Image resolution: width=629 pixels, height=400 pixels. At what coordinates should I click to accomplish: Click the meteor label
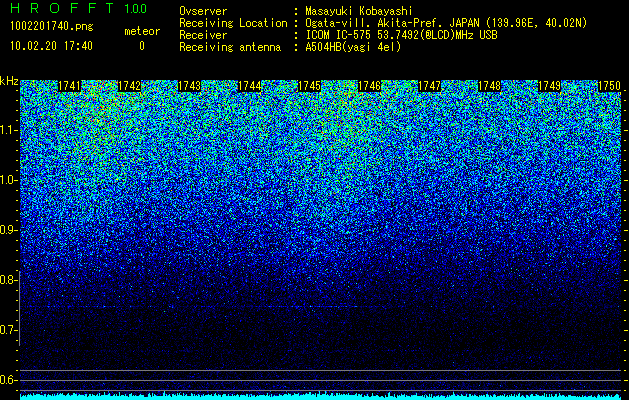point(142,31)
